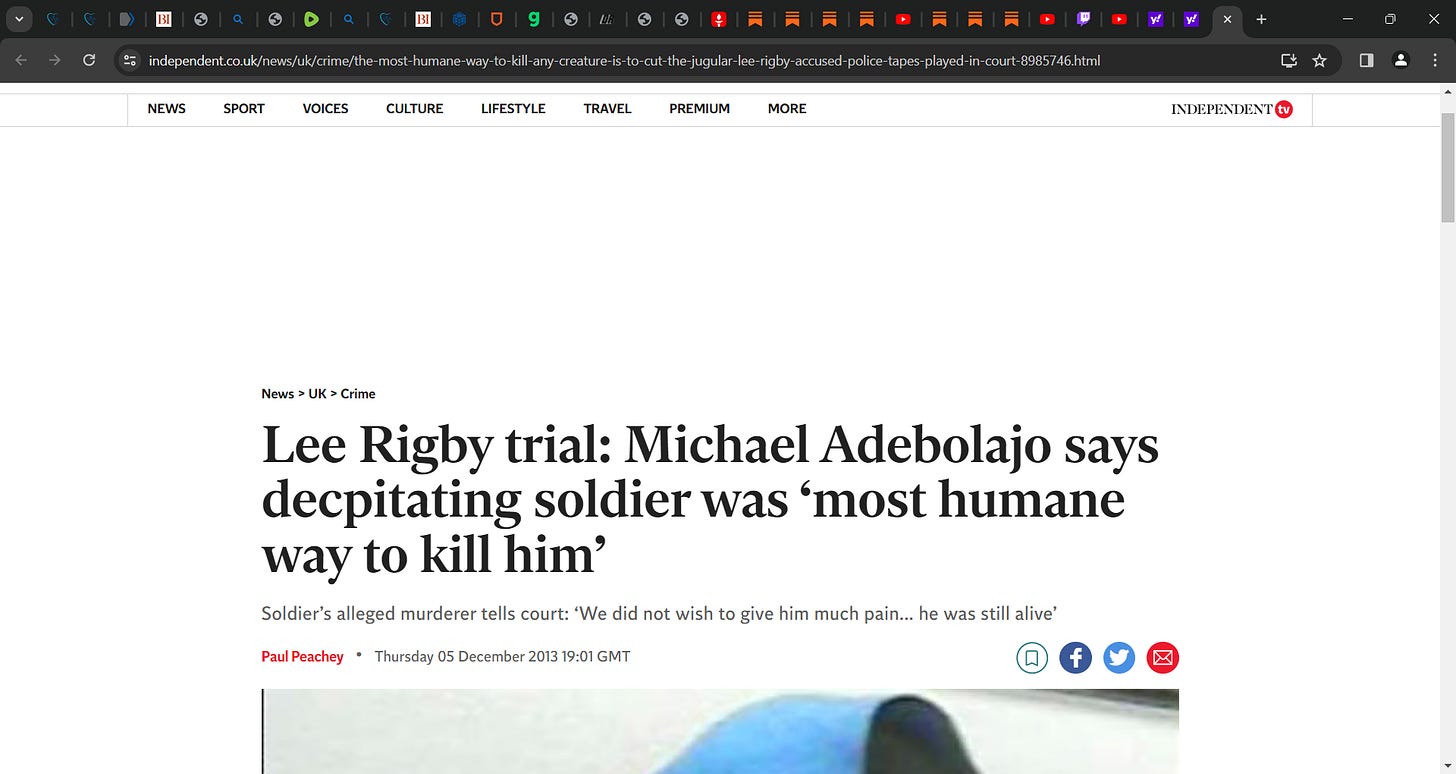Expand the MORE navigation menu
Image resolution: width=1456 pixels, height=774 pixels.
coord(787,109)
